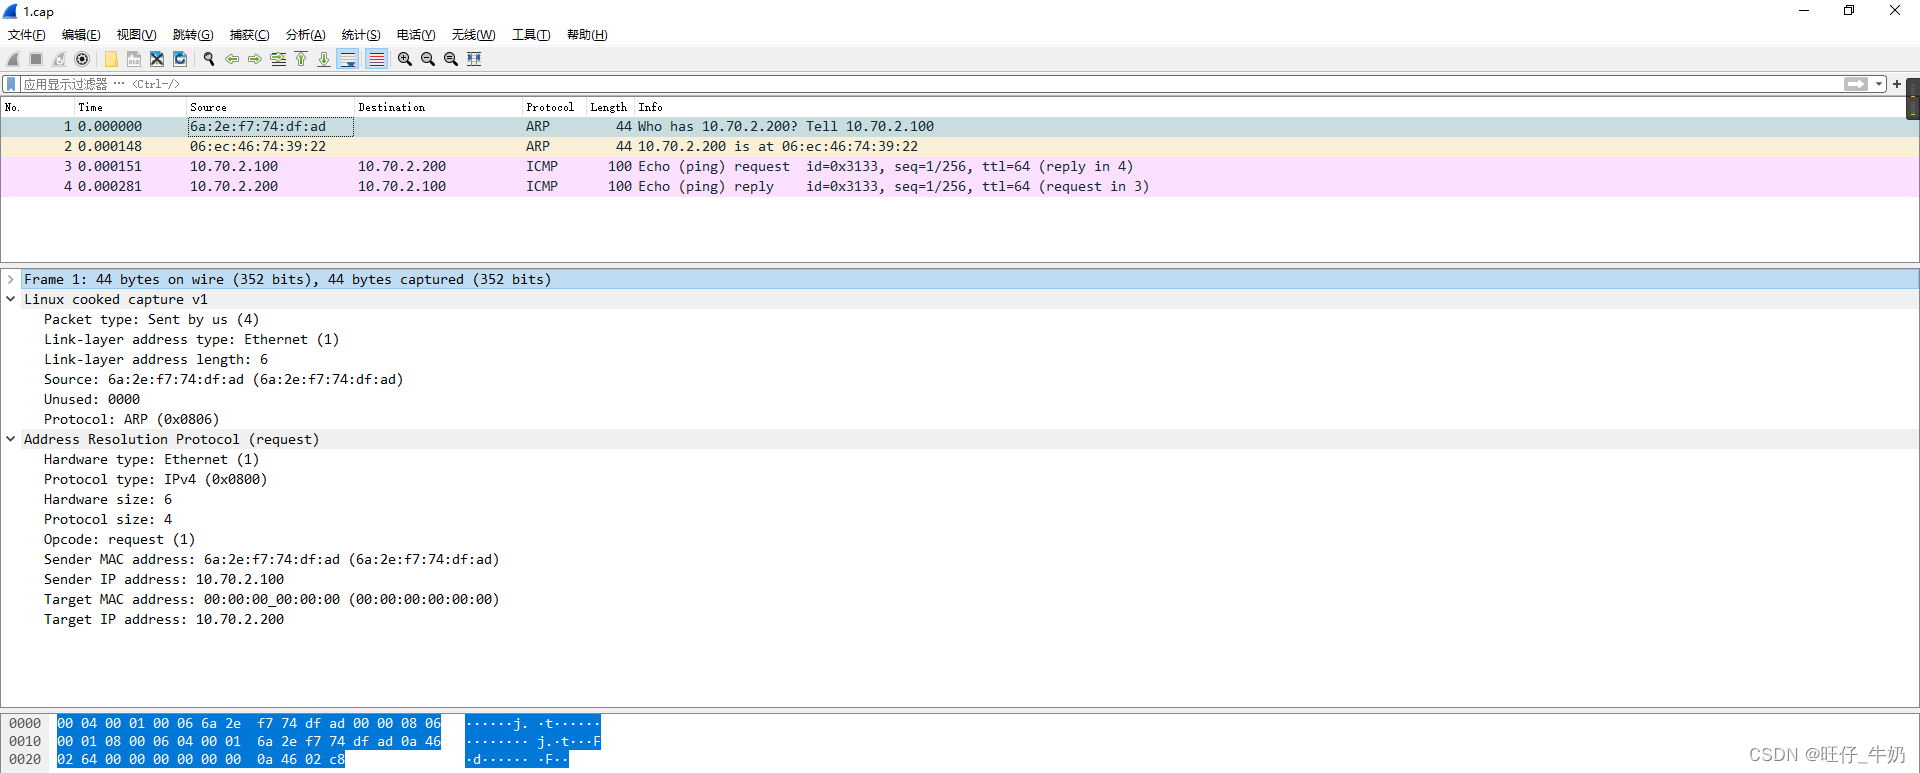Sort by the Protocol column header
The height and width of the screenshot is (773, 1920).
pos(554,107)
